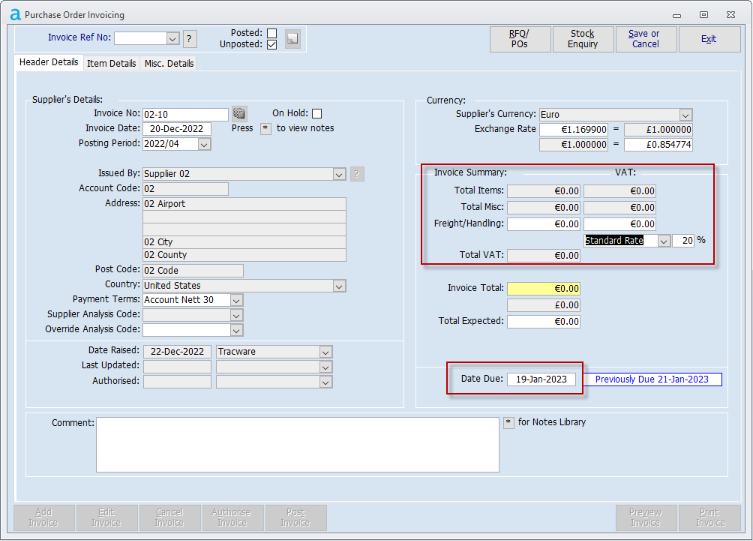The image size is (753, 541).
Task: Click the Total Expected field
Action: pos(544,322)
